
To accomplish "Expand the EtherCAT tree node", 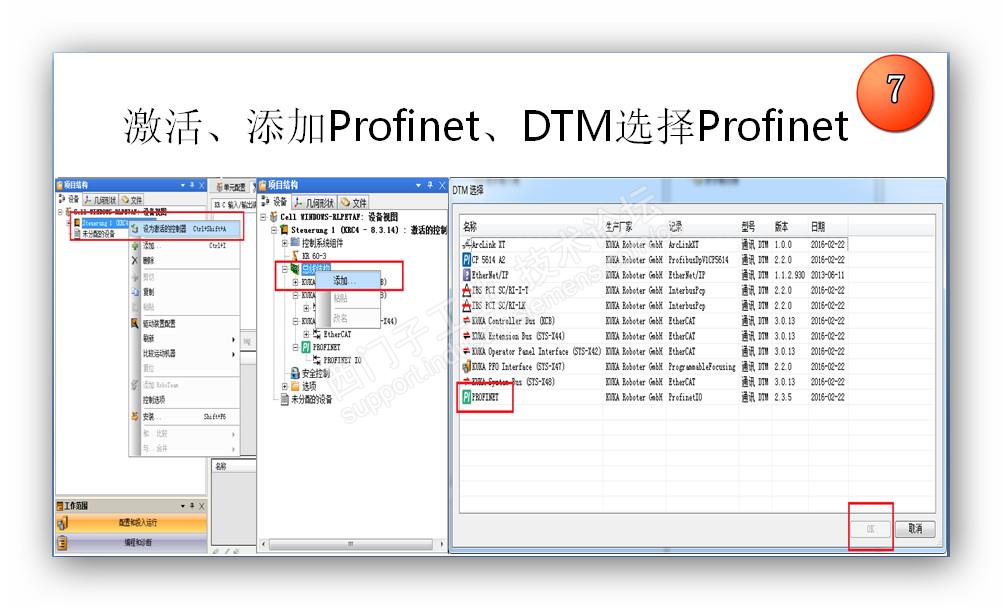I will [x=306, y=334].
